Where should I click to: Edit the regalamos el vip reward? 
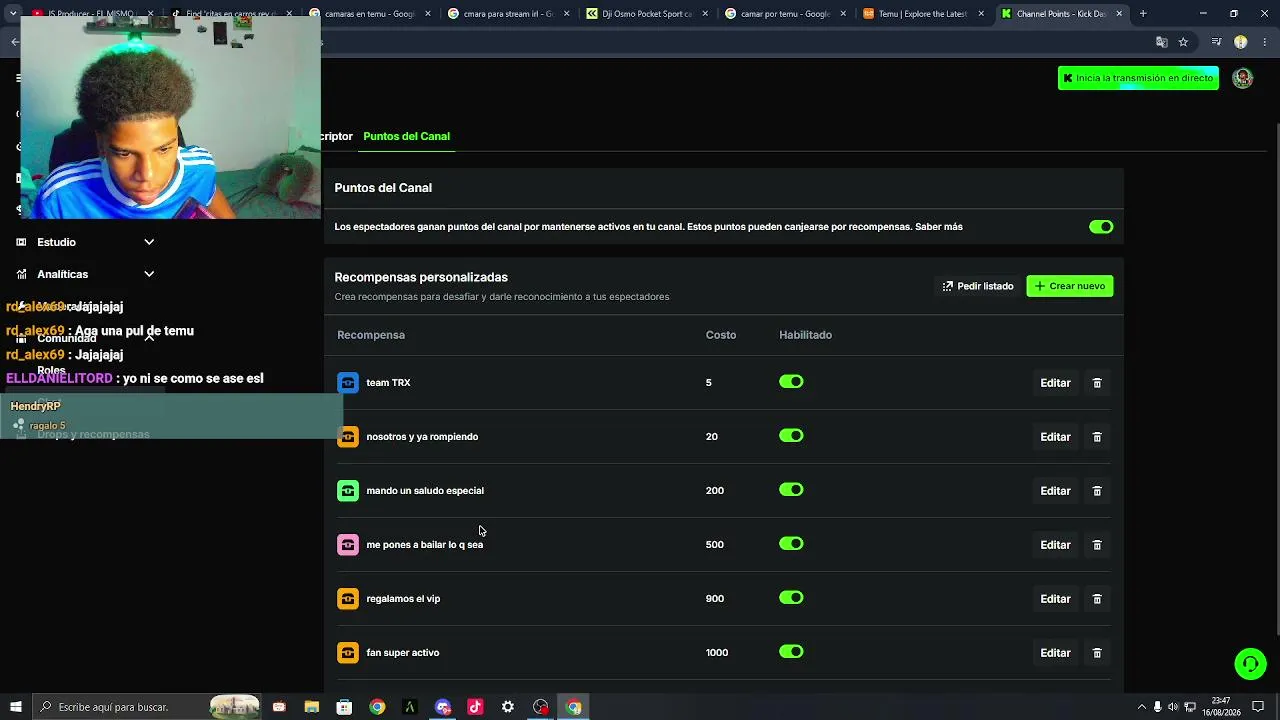tap(1055, 599)
